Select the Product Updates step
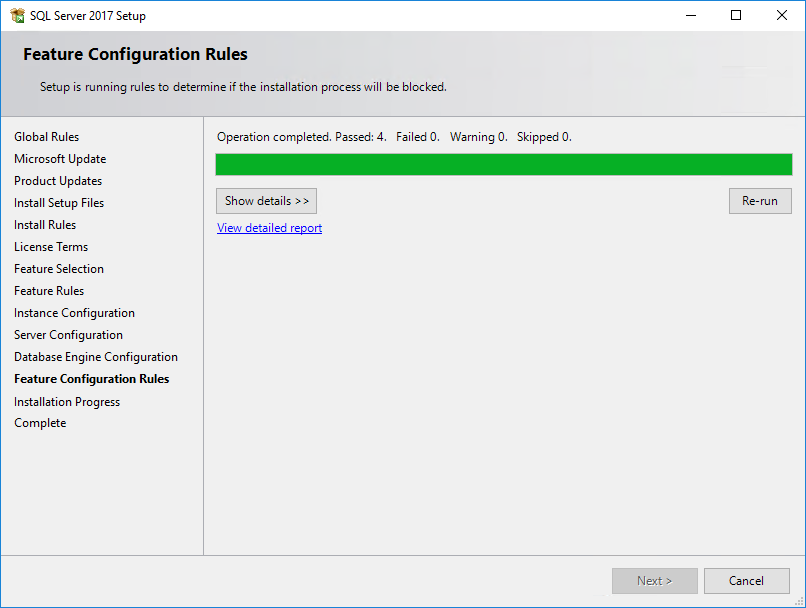 click(58, 181)
